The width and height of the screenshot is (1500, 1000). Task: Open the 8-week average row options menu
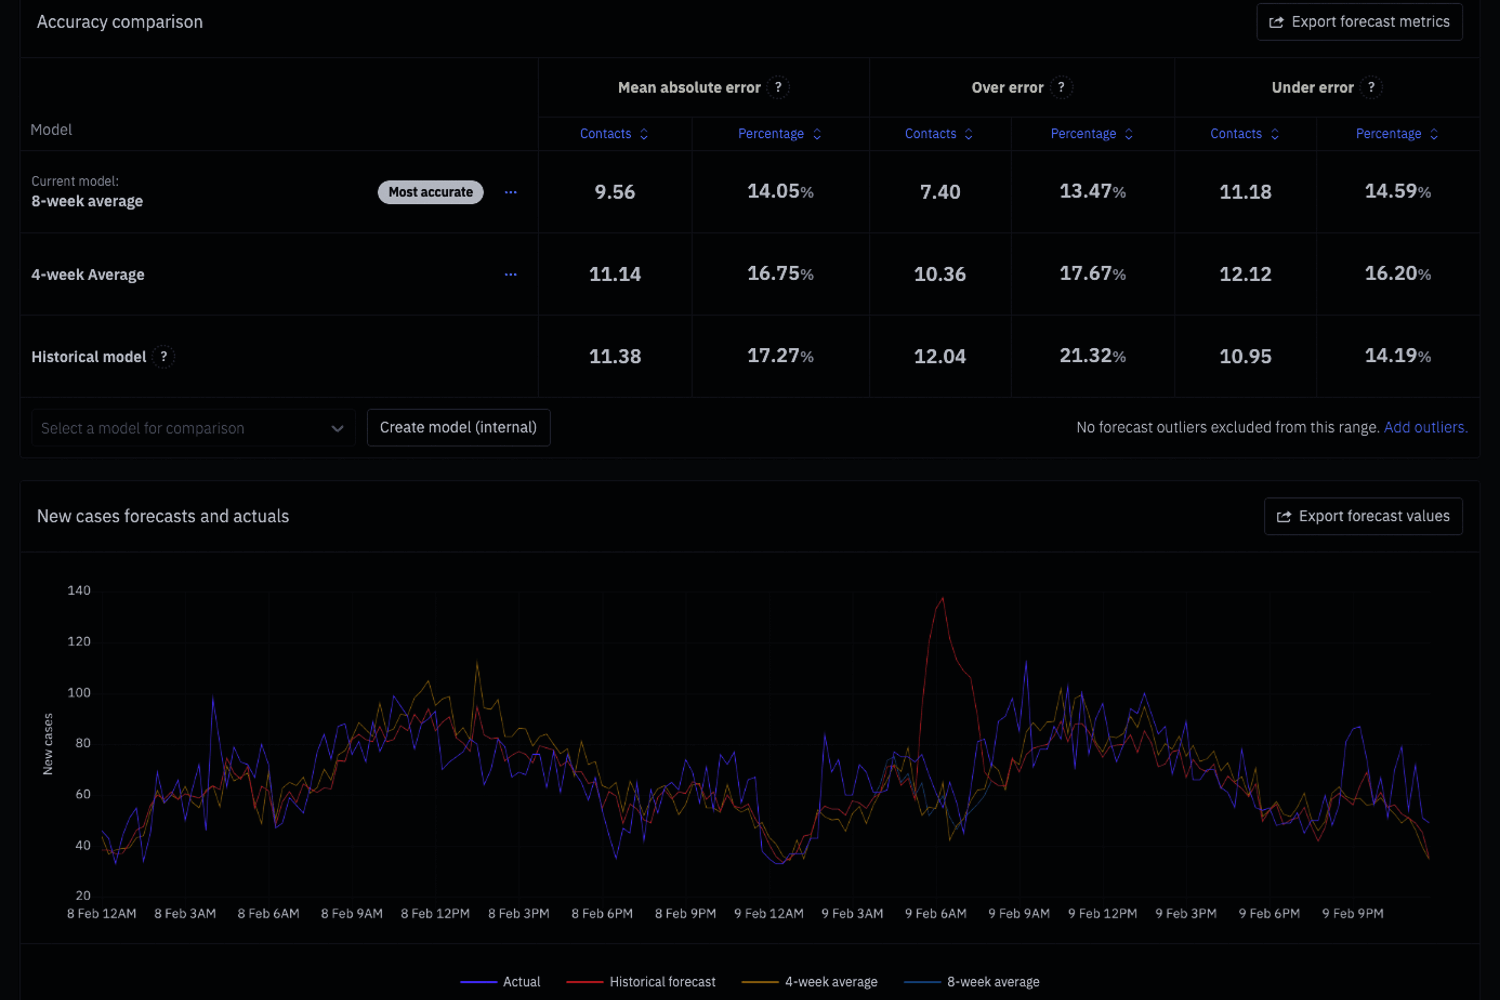tap(511, 192)
